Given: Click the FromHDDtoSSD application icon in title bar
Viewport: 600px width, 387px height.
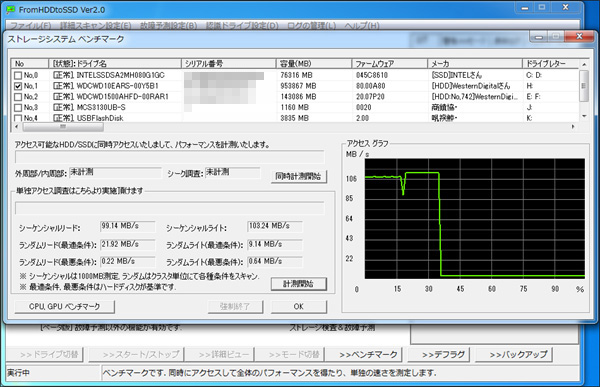Looking at the screenshot, I should 11,10.
